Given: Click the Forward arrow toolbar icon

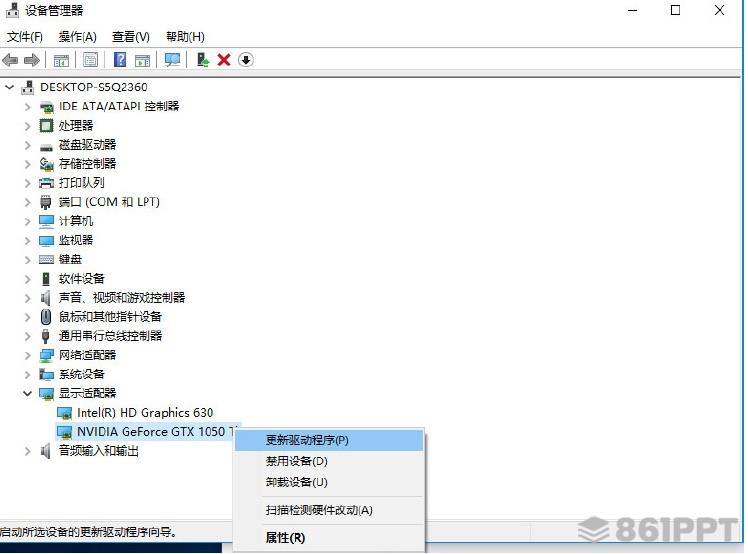Looking at the screenshot, I should pos(31,60).
